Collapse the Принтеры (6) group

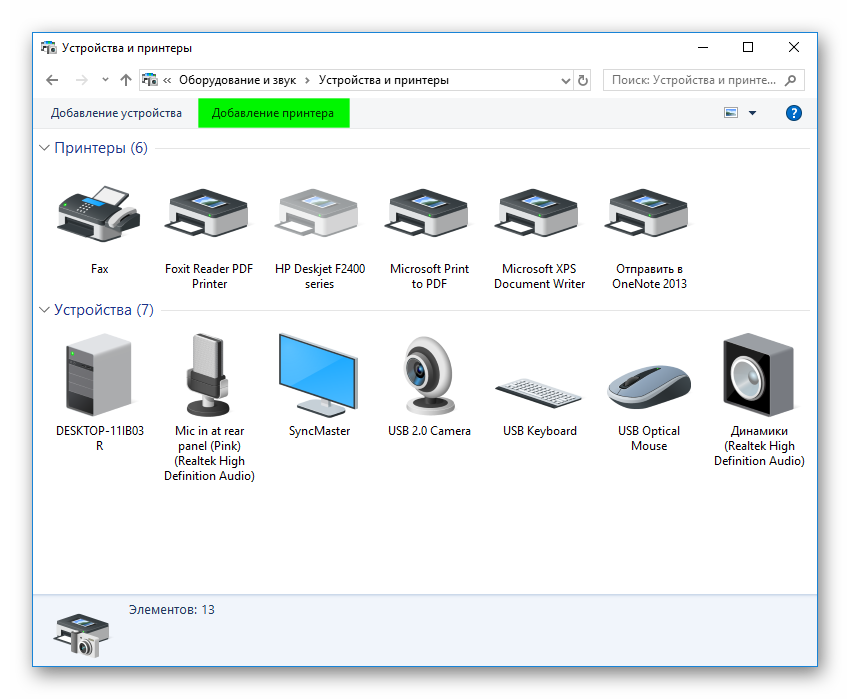44,148
